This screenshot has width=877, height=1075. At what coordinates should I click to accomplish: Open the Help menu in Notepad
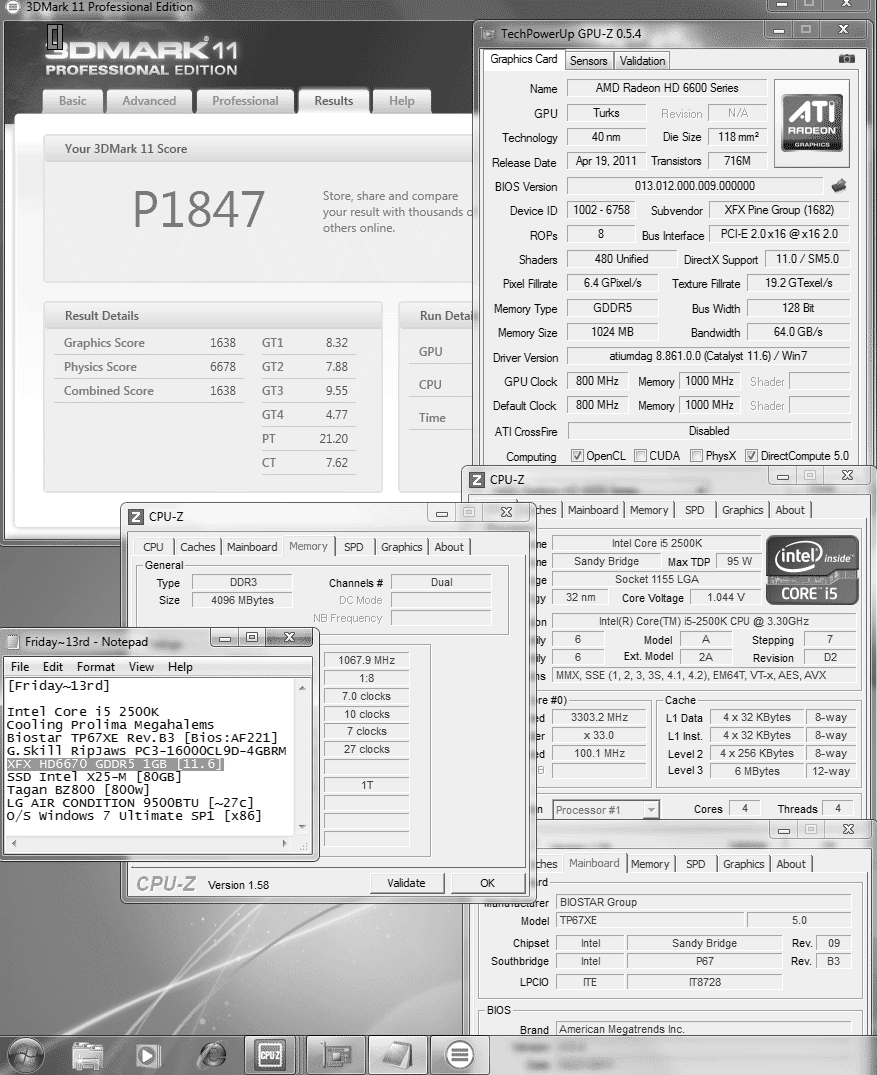pos(180,667)
